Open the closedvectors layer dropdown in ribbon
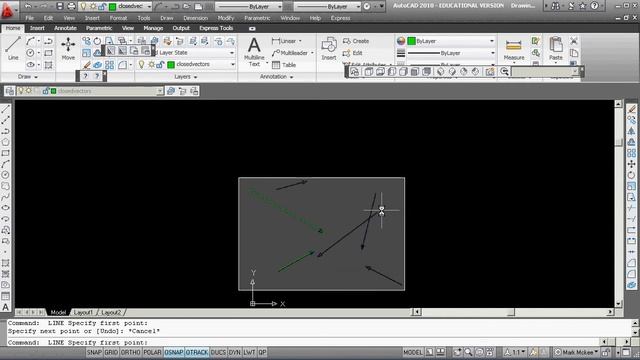The image size is (640, 360). coord(233,64)
